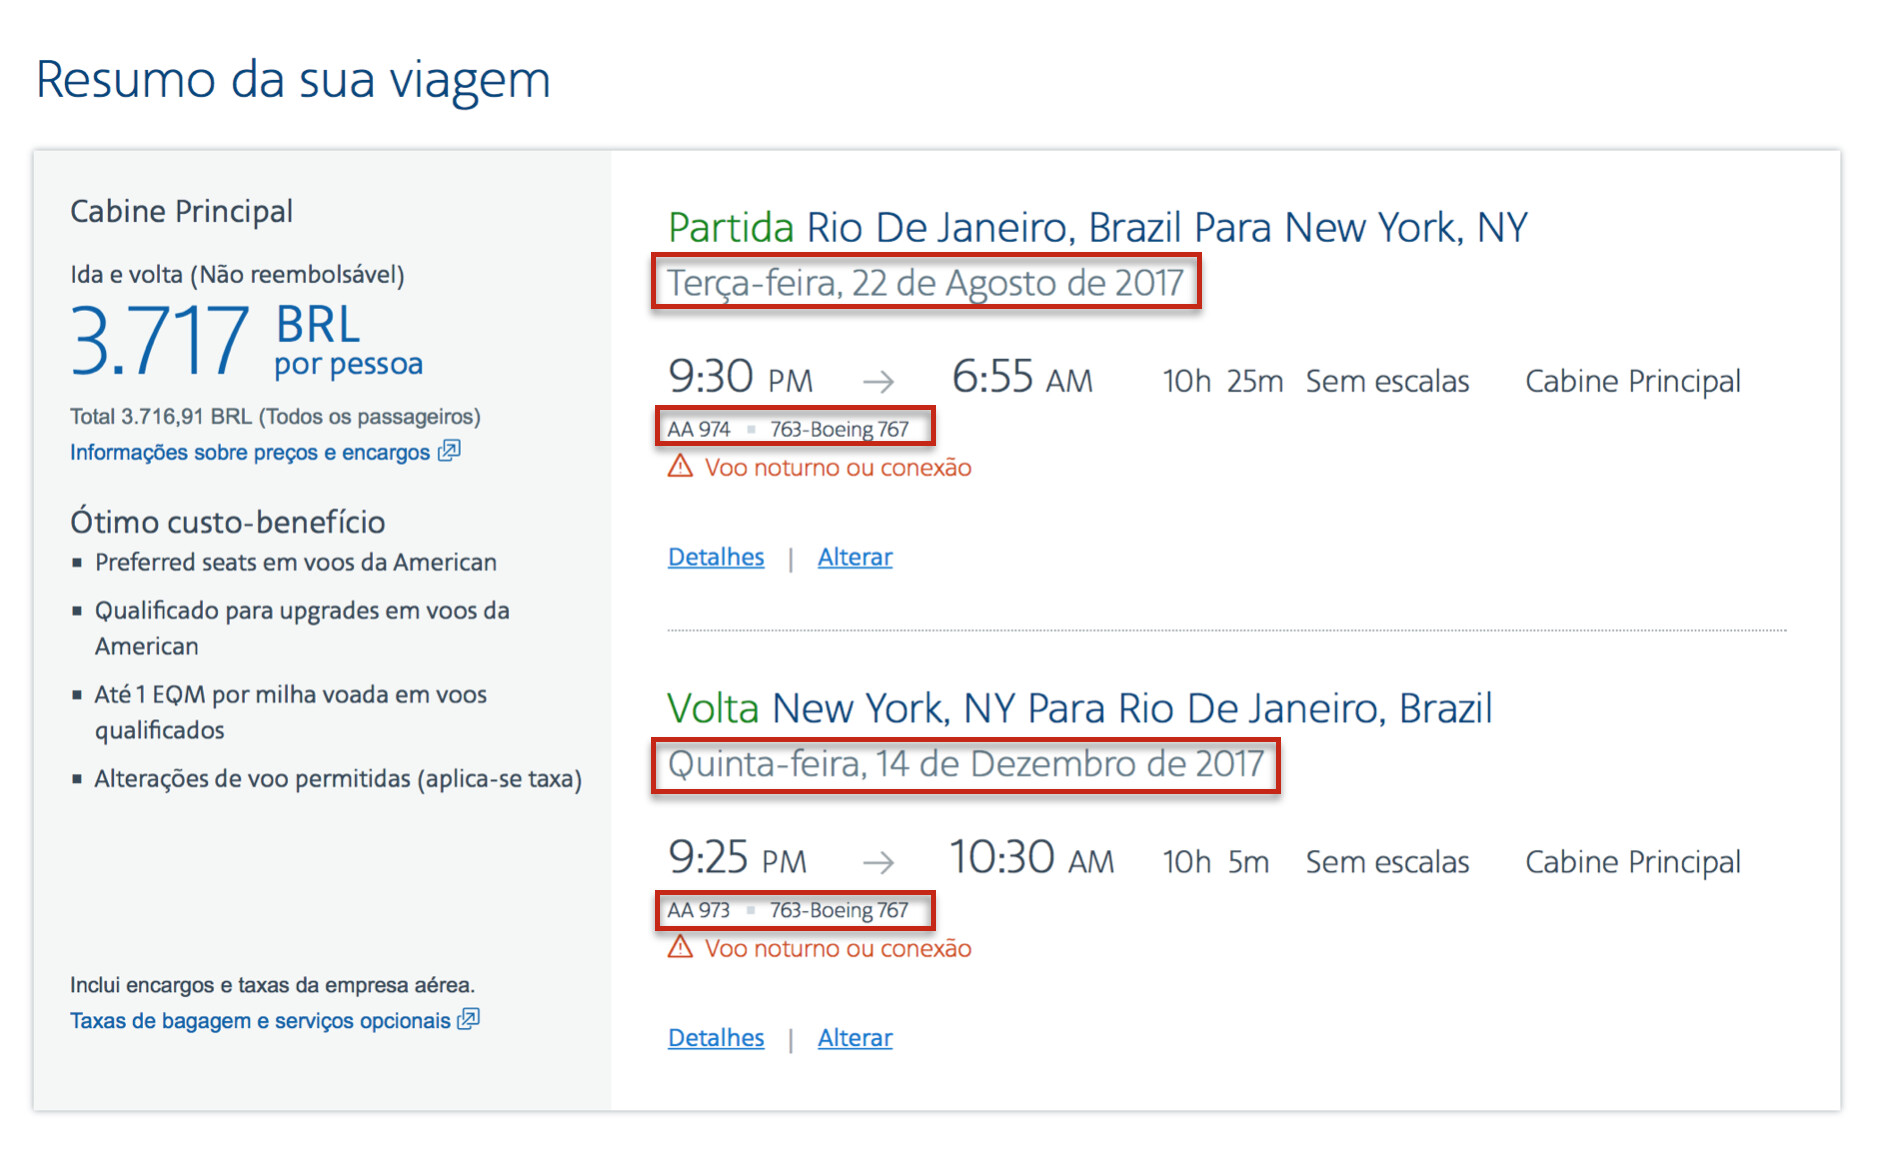This screenshot has height=1160, width=1882.
Task: Click the Resumo da sua viagem heading
Action: pyautogui.click(x=293, y=80)
